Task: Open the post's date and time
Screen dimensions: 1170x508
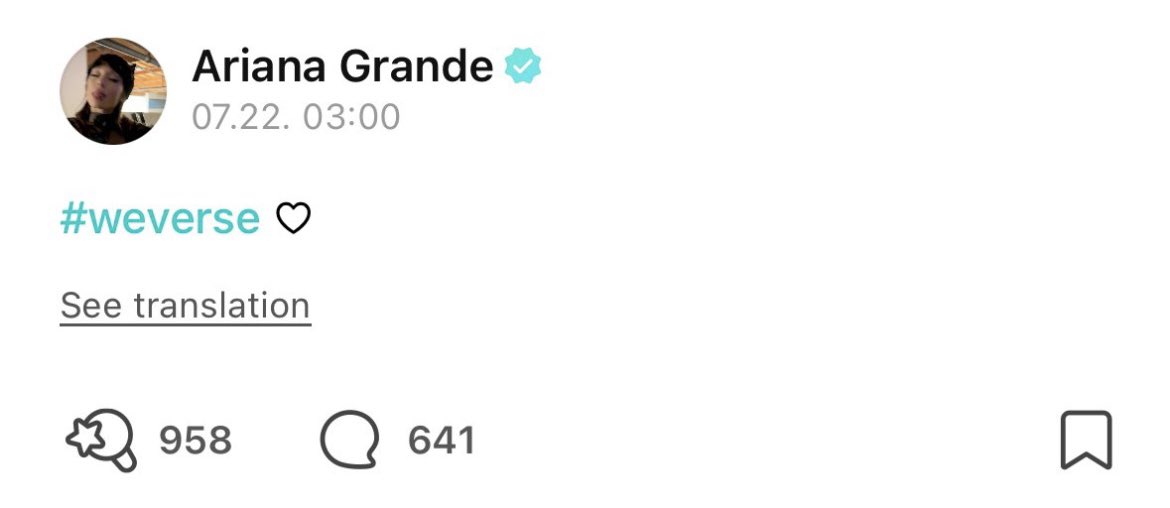Action: pyautogui.click(x=296, y=117)
